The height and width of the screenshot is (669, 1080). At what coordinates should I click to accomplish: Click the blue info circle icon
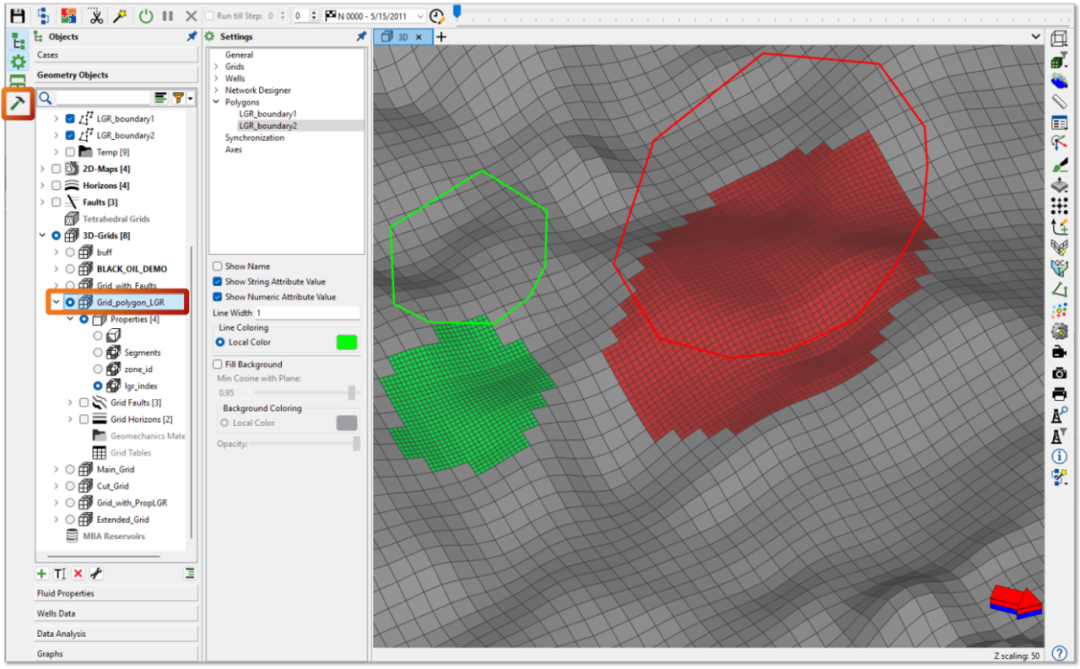[1059, 457]
